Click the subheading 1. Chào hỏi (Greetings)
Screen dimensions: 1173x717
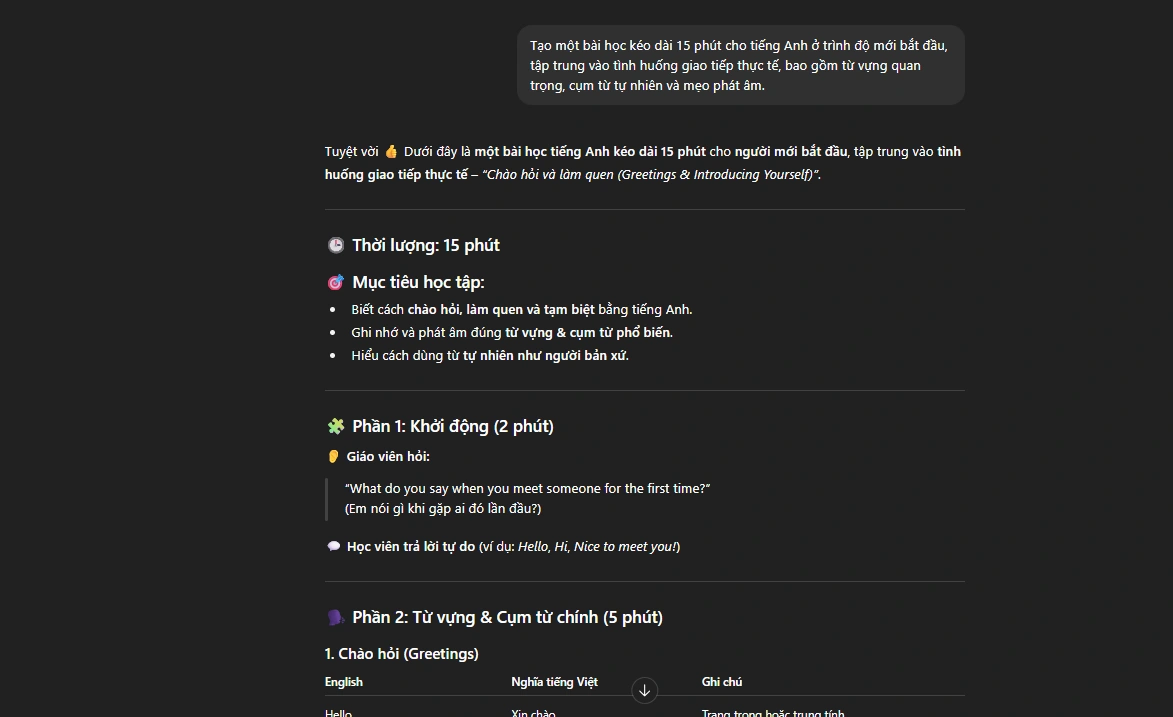click(401, 654)
